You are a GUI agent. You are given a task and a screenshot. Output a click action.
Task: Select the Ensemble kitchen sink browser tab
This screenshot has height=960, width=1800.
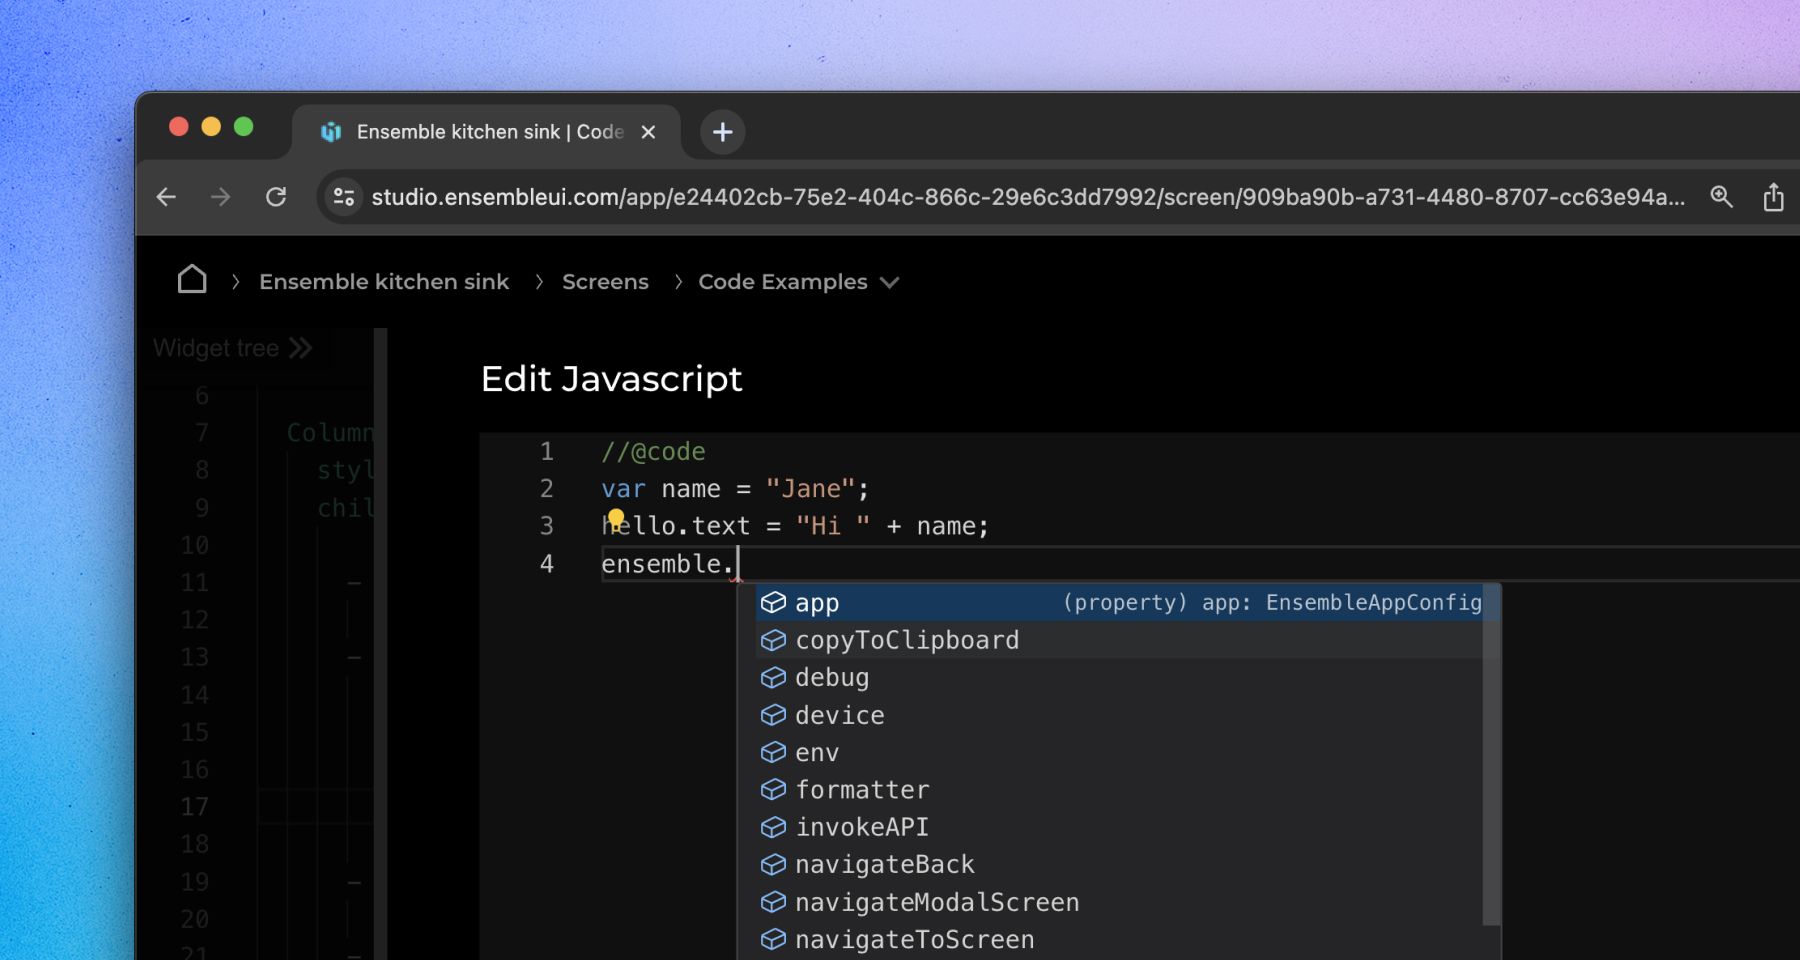[x=487, y=132]
